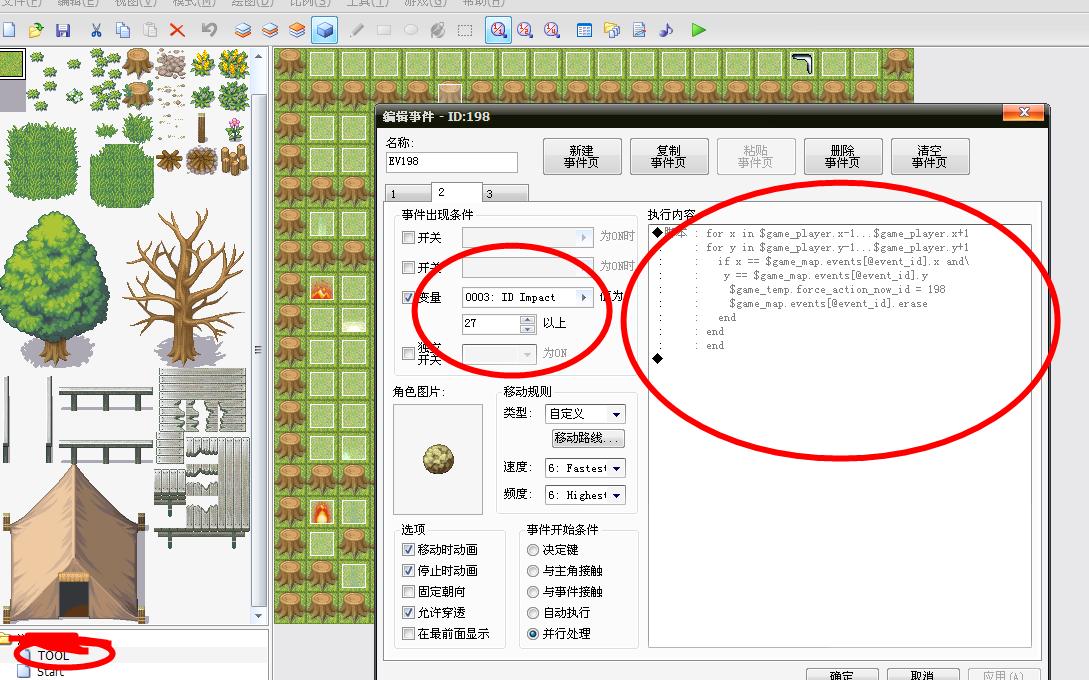Enable the first 开关 condition checkbox

[x=408, y=238]
